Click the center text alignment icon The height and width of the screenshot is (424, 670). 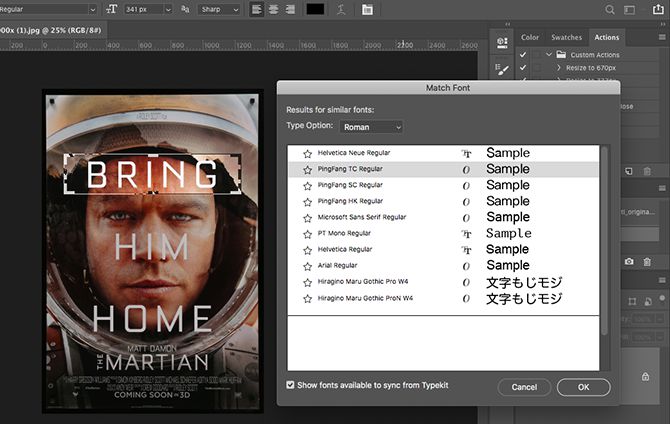pos(274,10)
